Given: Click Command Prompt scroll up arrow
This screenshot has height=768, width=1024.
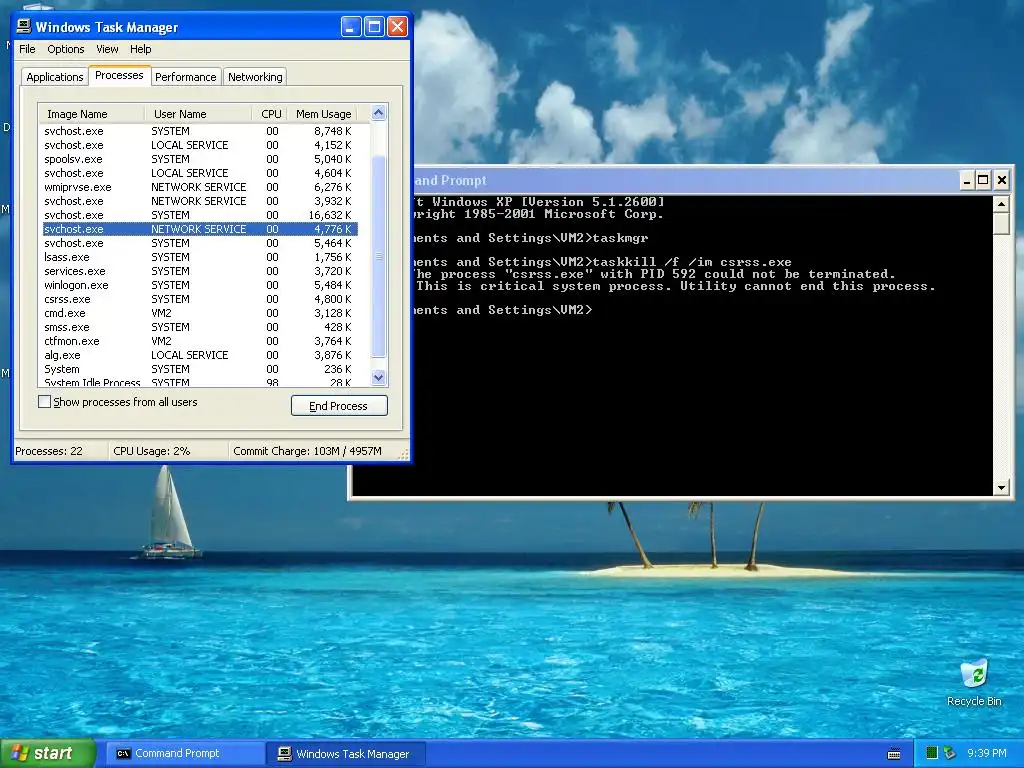Looking at the screenshot, I should (x=1001, y=204).
